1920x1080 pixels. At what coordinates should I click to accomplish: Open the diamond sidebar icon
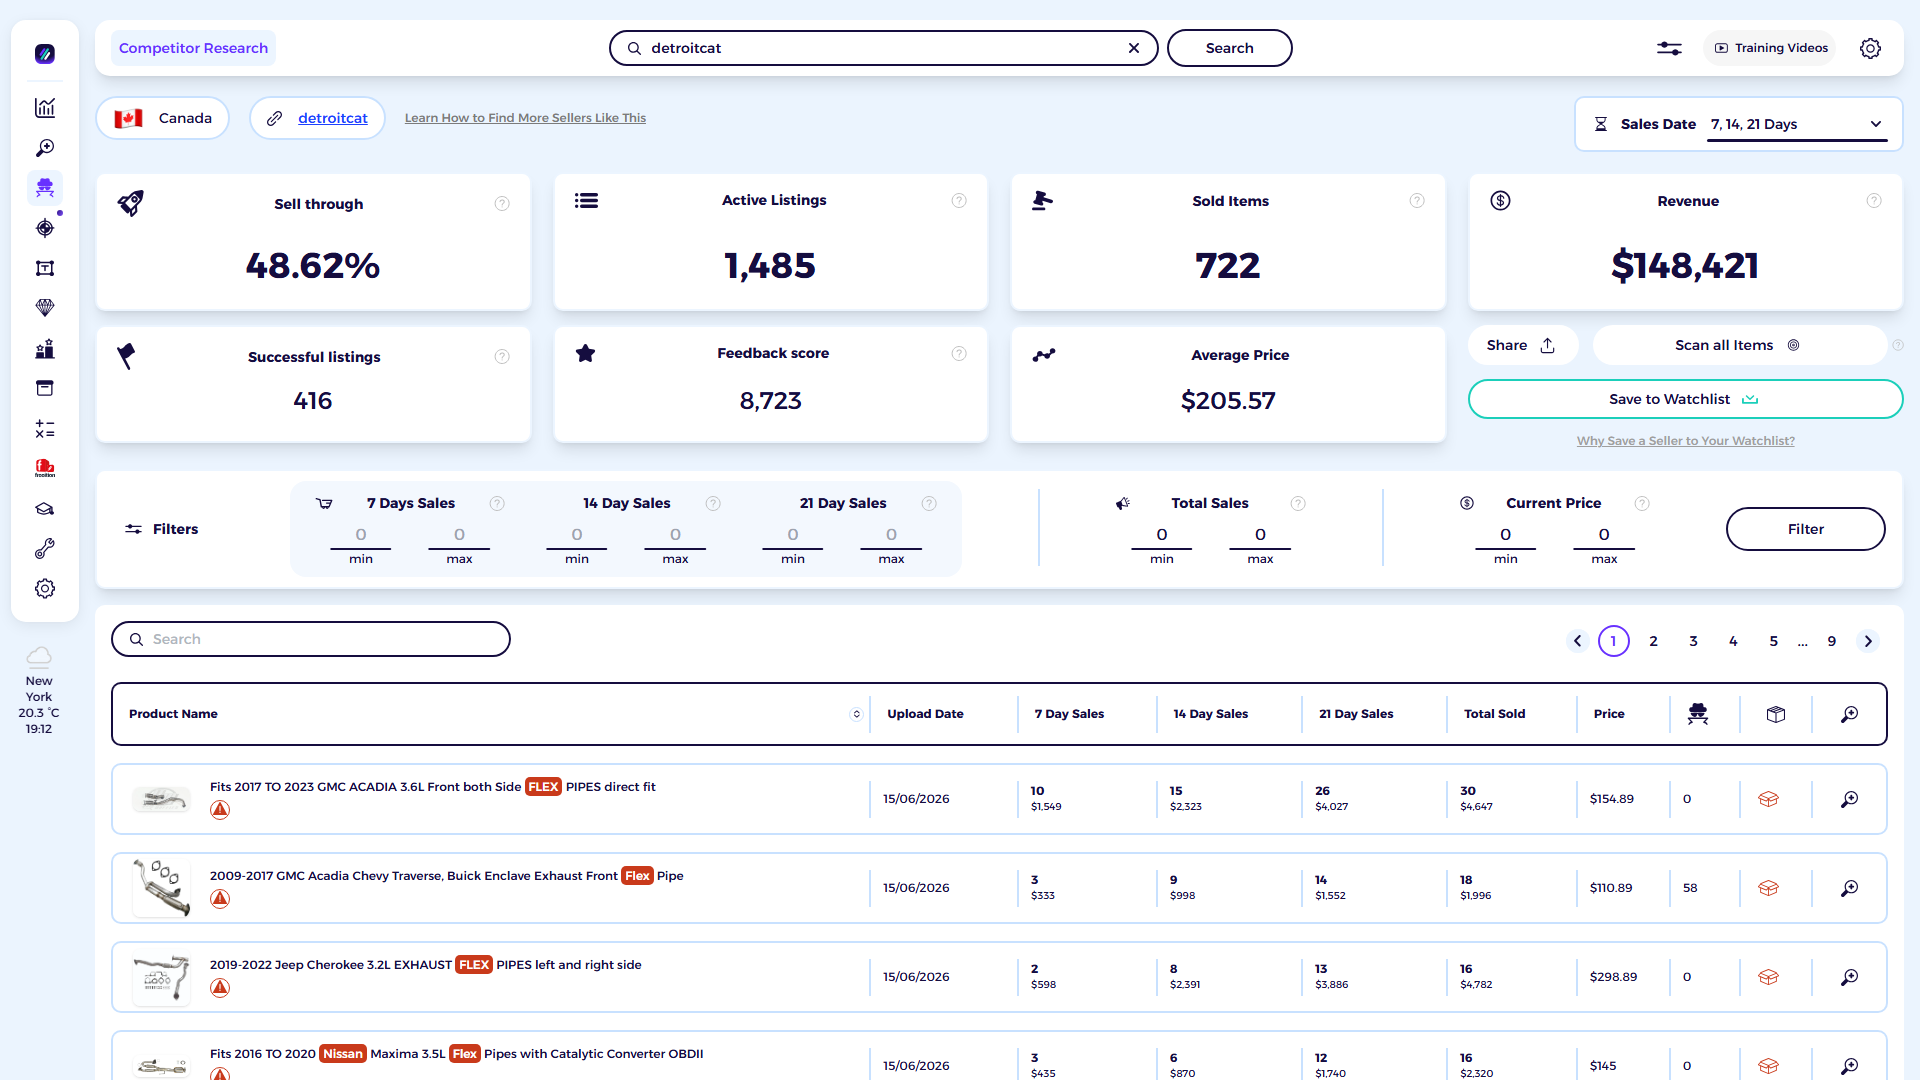click(45, 308)
